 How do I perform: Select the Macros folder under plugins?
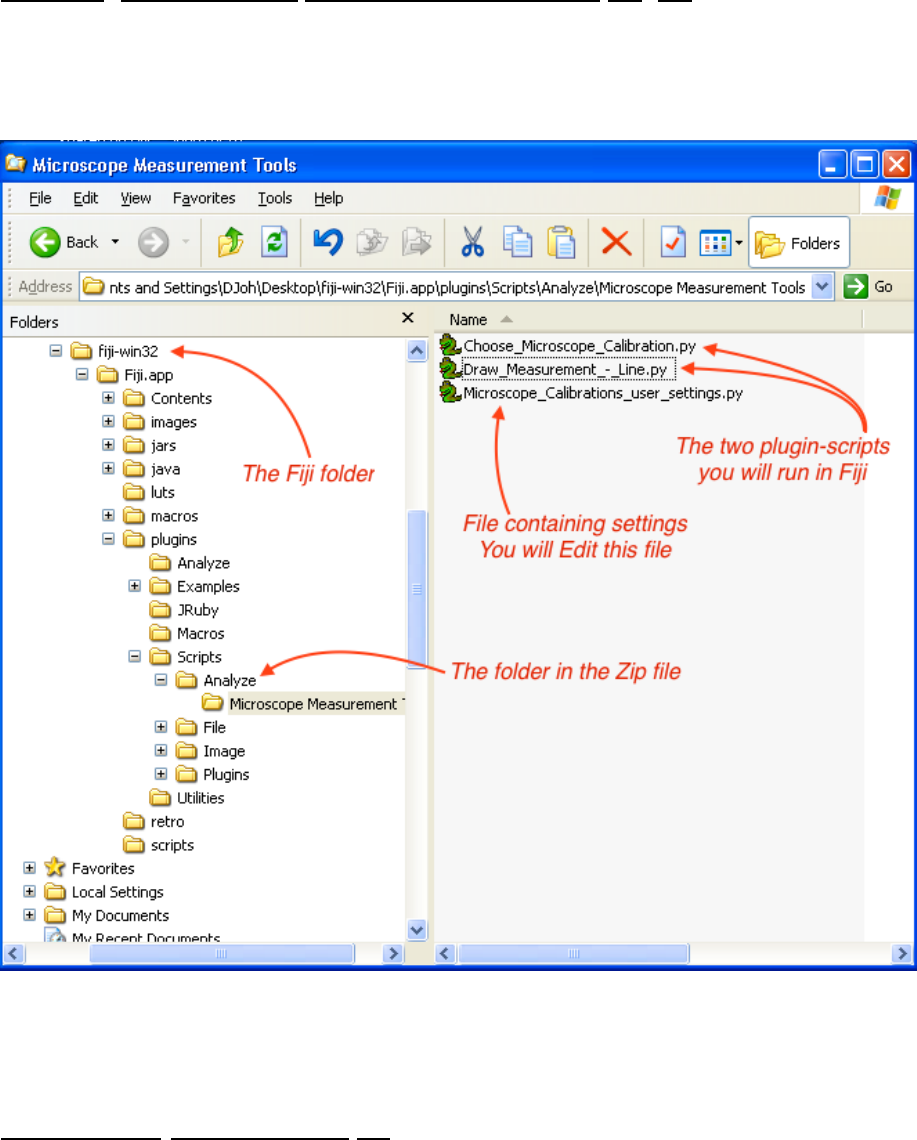[x=187, y=633]
